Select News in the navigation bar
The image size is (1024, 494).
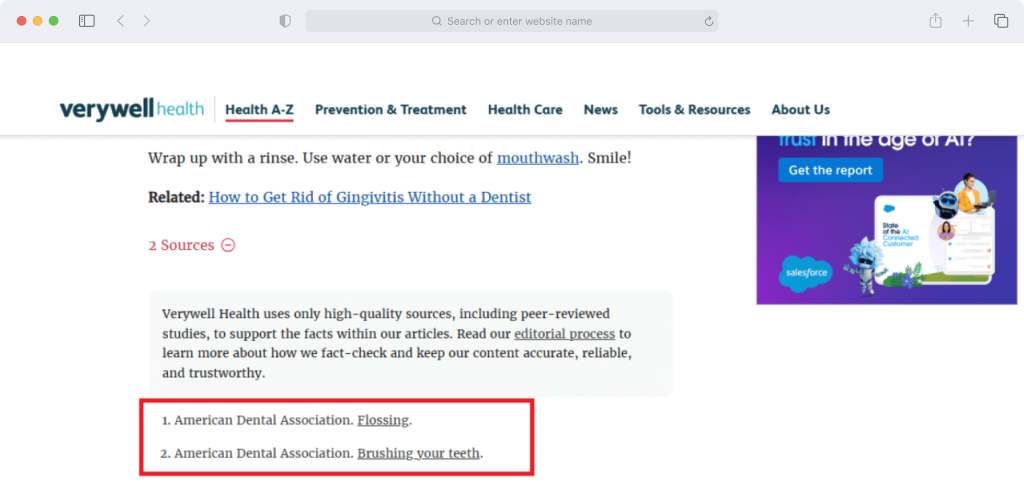[601, 110]
